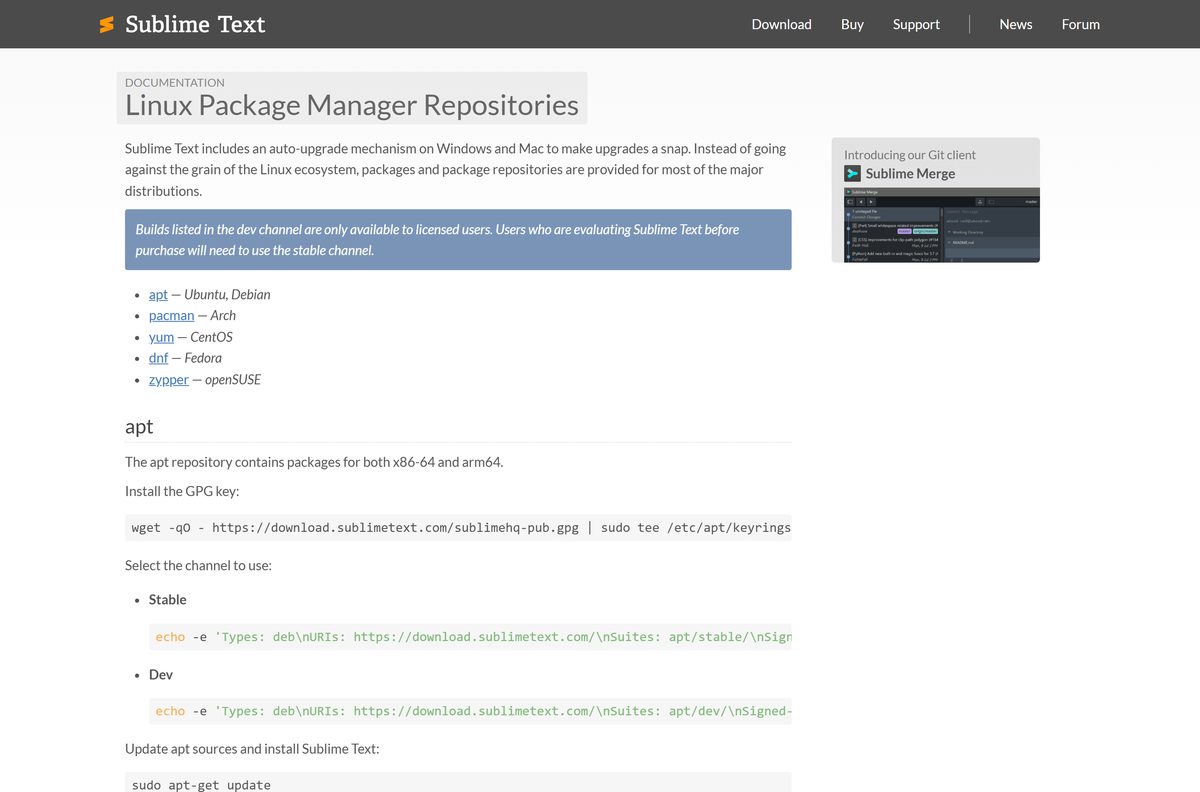This screenshot has height=792, width=1200.
Task: Click 'Select the channel to use:' text
Action: click(198, 565)
